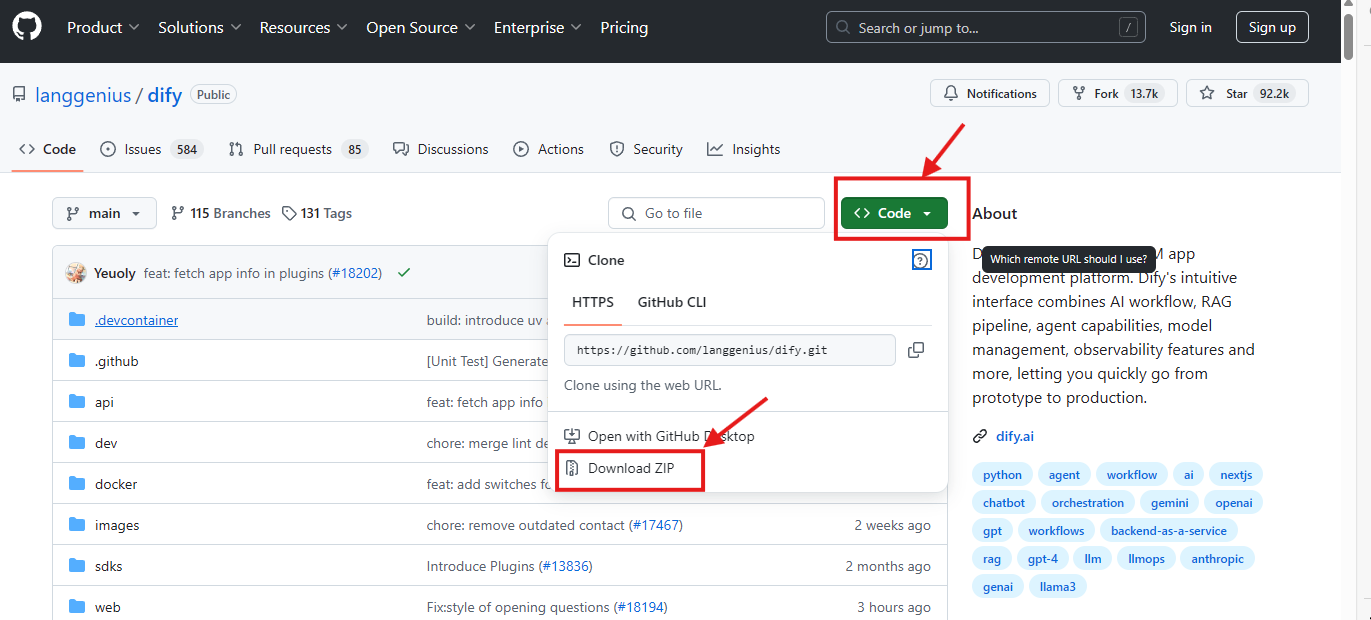Click the Yeuoly commit author avatar
The image size is (1371, 620).
point(76,273)
